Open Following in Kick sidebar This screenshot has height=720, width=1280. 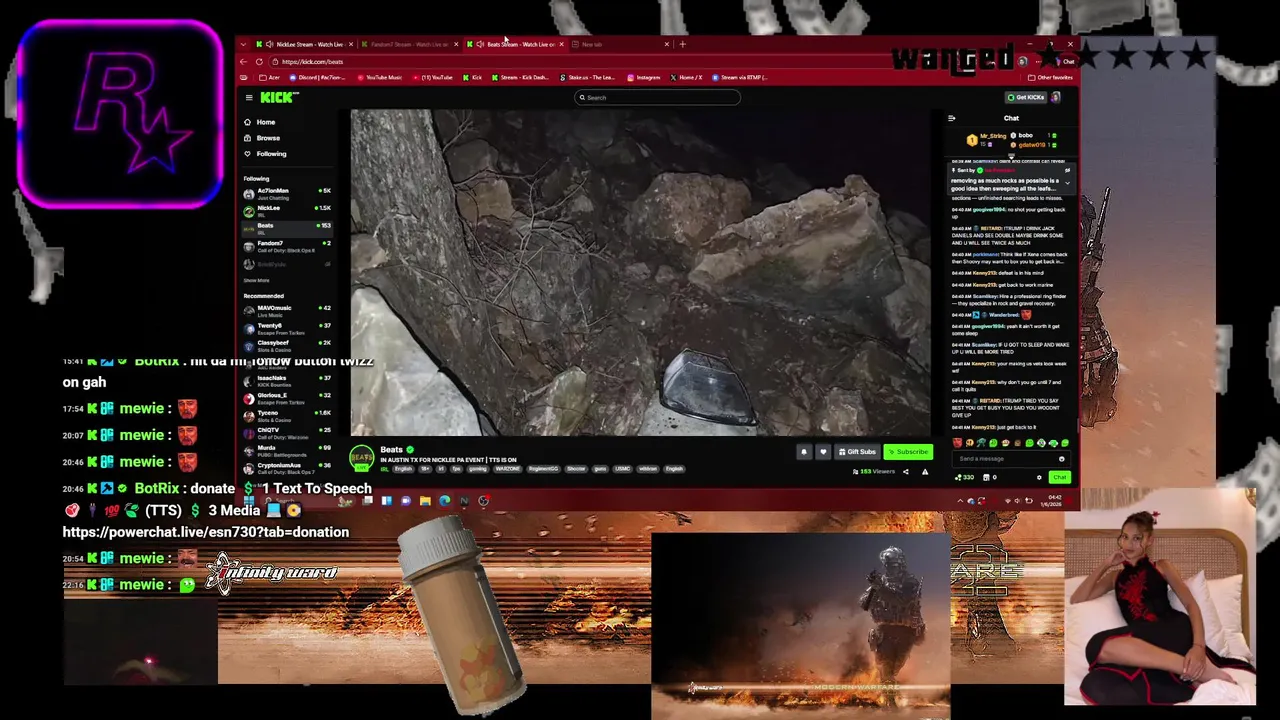tap(265, 154)
